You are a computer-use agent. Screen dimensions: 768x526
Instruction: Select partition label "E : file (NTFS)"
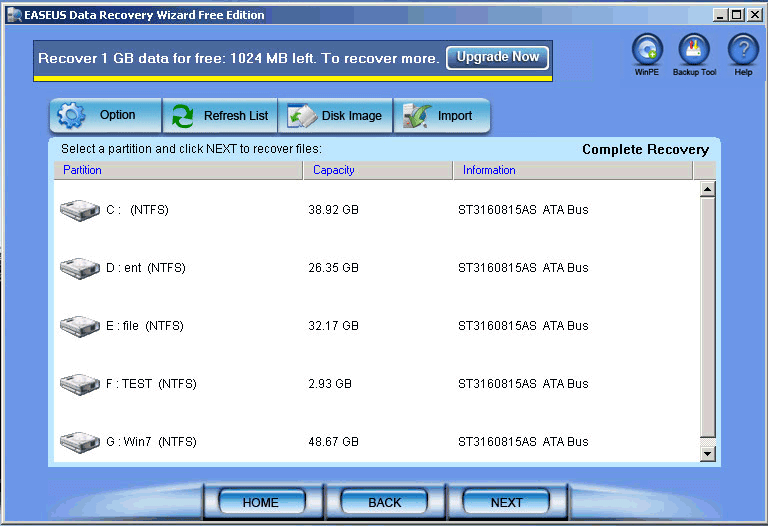click(145, 326)
